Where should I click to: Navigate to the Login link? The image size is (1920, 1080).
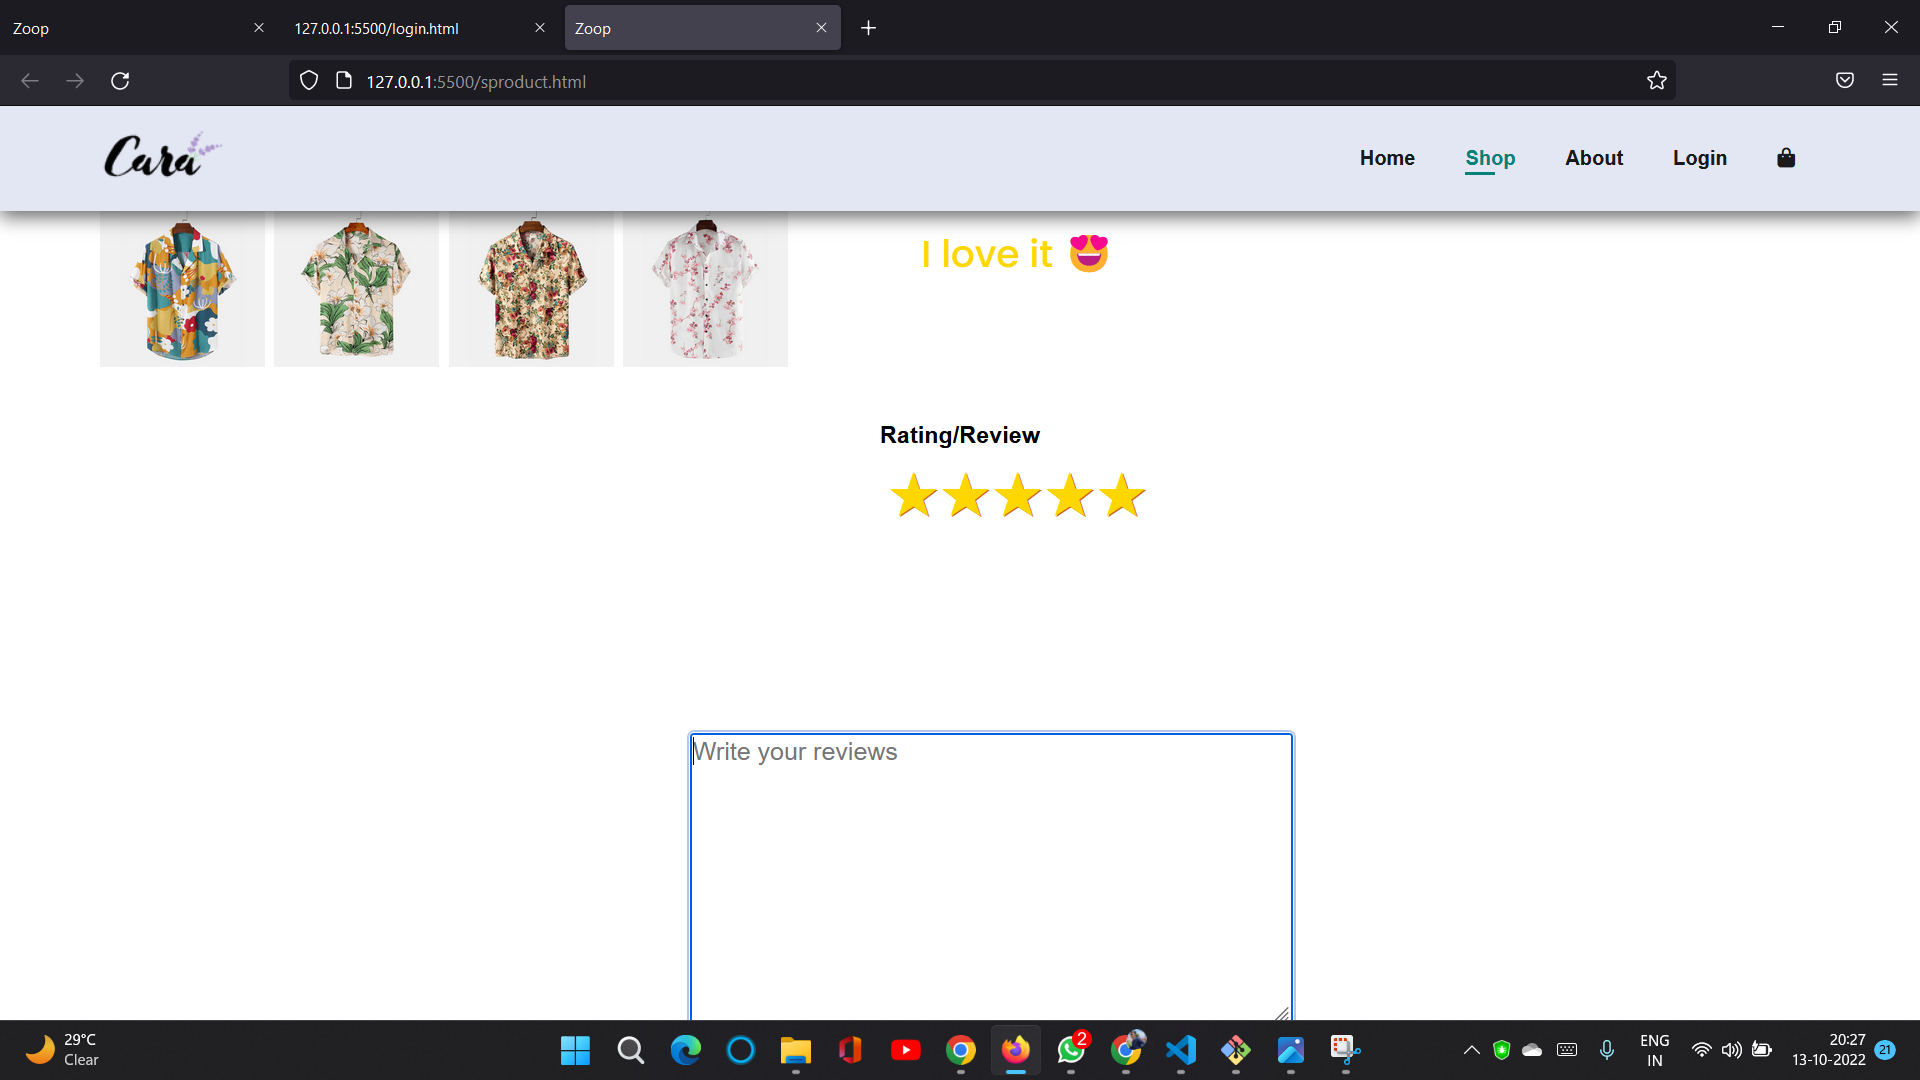pos(1699,158)
